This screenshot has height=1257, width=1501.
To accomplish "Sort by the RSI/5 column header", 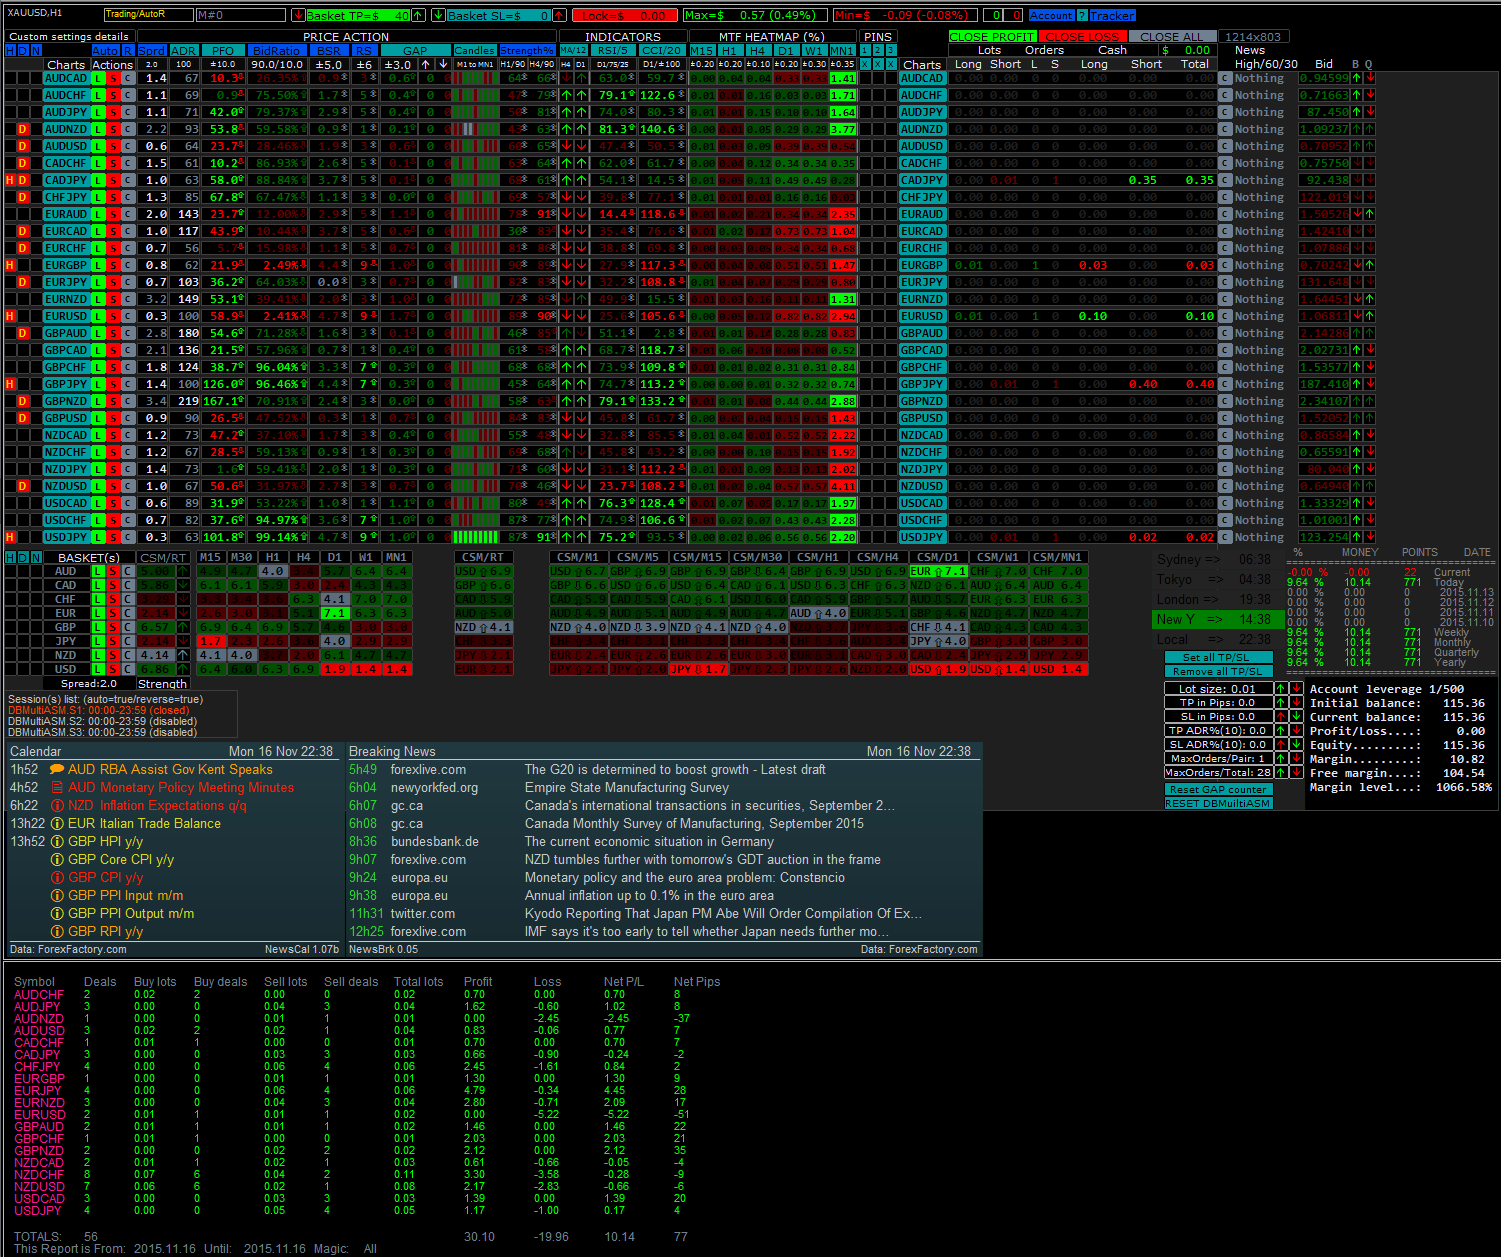I will click(614, 50).
